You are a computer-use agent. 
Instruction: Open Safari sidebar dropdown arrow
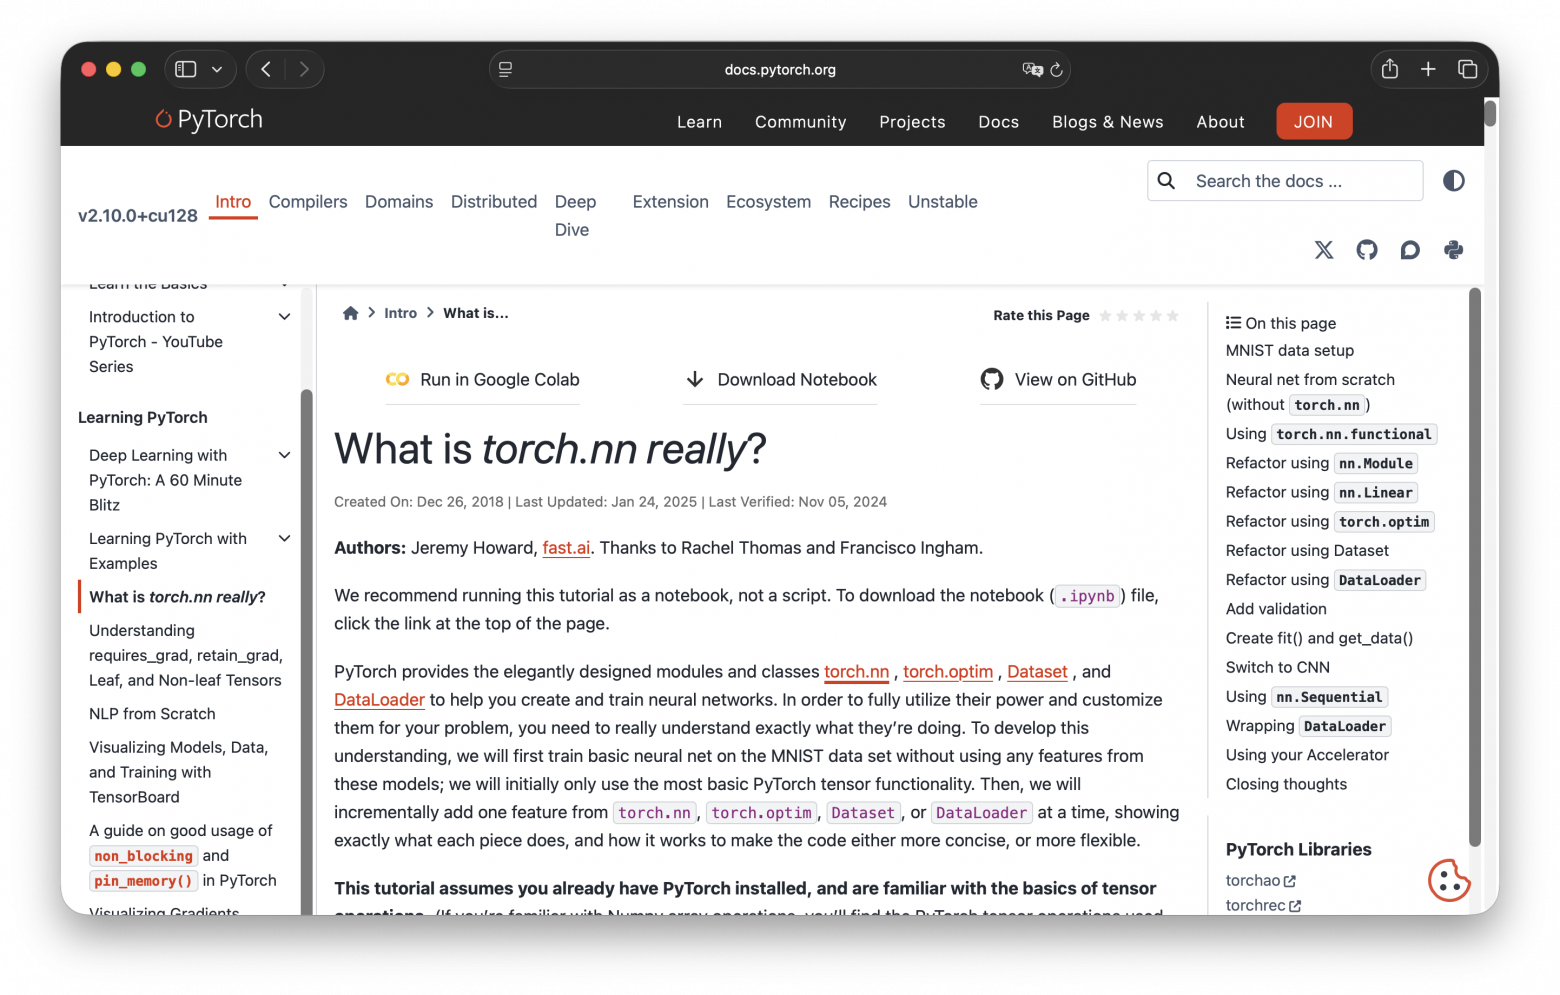click(x=217, y=69)
